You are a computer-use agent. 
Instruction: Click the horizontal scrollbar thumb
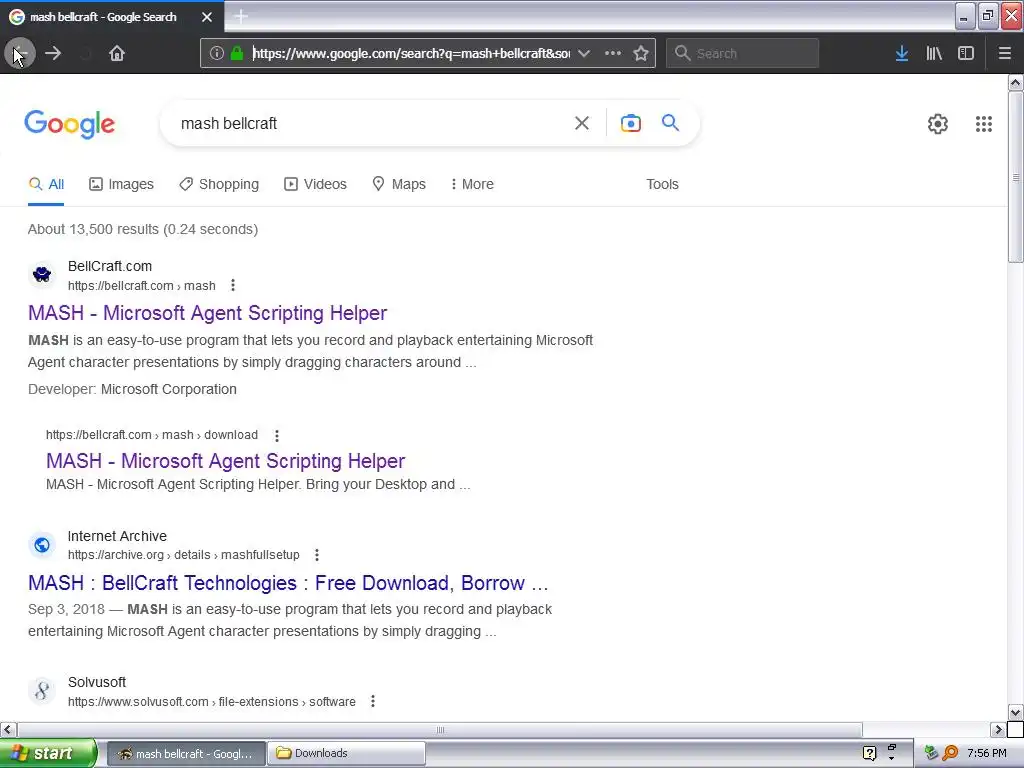pyautogui.click(x=440, y=729)
